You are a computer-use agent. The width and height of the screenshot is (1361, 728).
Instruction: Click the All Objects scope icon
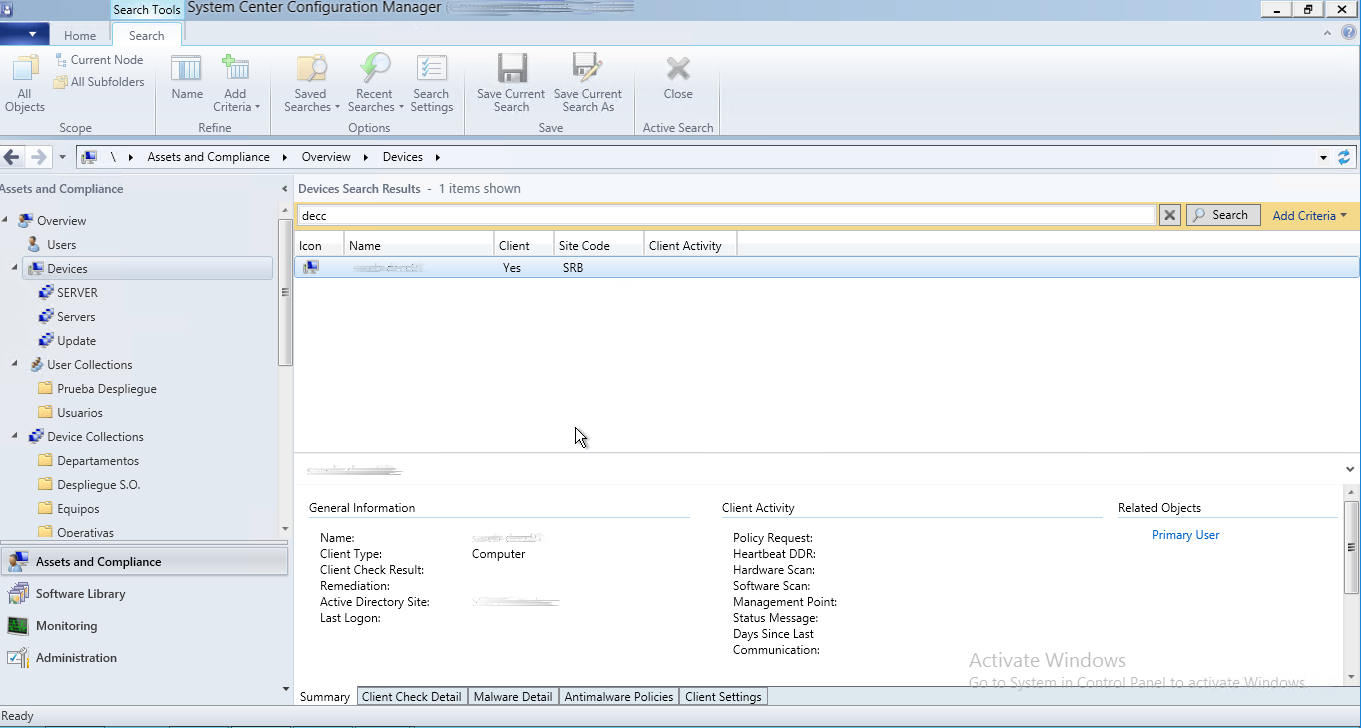click(x=25, y=70)
